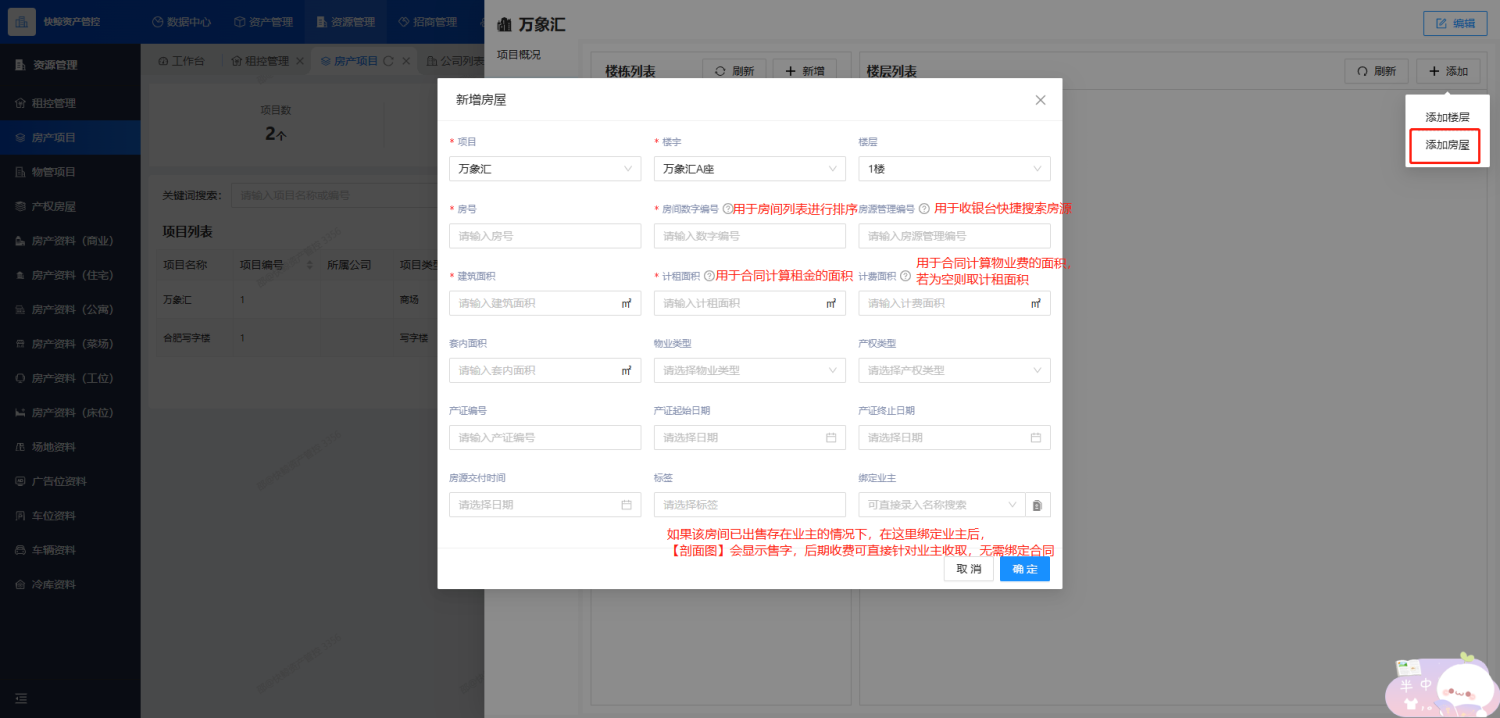Open 房产项目 in the sidebar
Image resolution: width=1500 pixels, height=718 pixels.
coord(70,137)
